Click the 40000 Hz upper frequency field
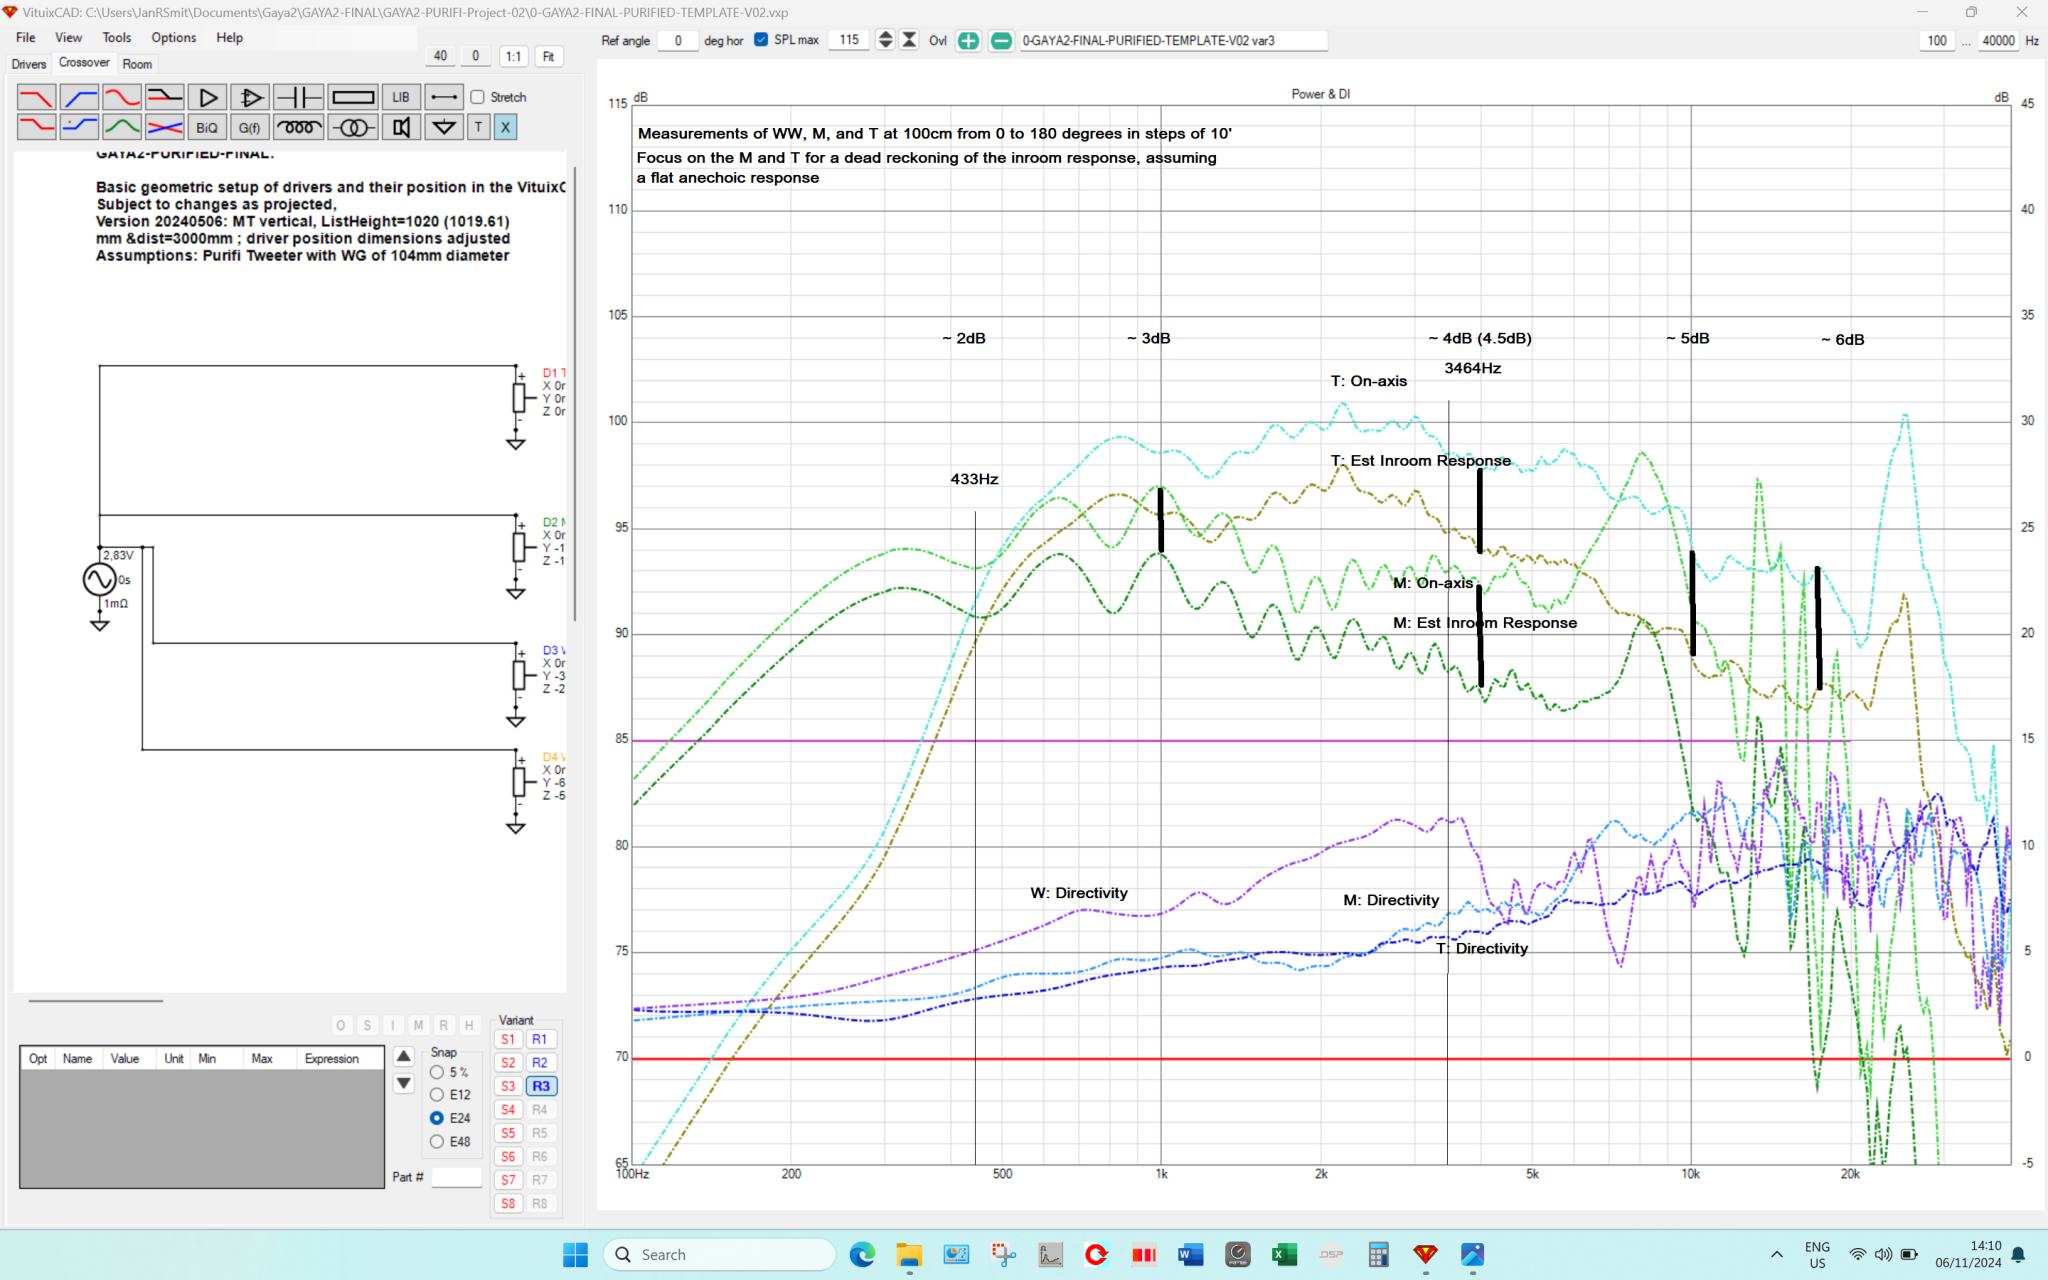The width and height of the screenshot is (2048, 1280). [x=1998, y=40]
